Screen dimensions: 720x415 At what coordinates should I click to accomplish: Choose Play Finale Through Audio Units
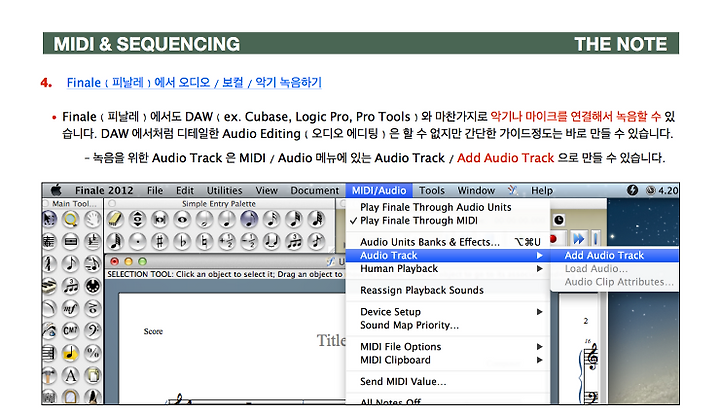point(448,208)
